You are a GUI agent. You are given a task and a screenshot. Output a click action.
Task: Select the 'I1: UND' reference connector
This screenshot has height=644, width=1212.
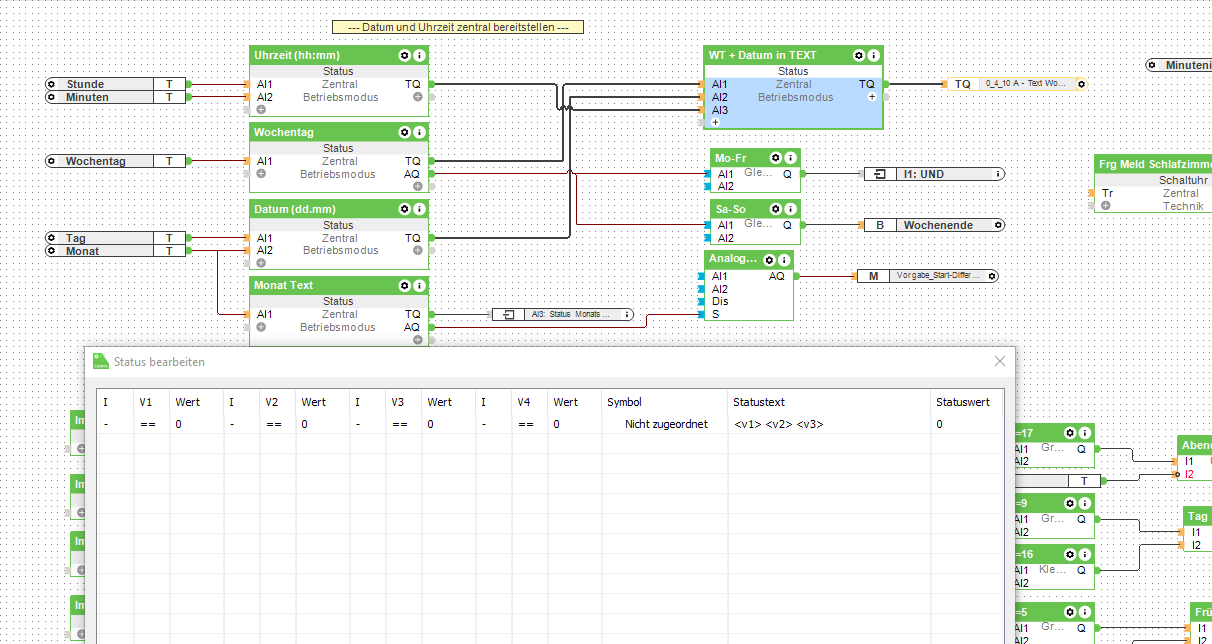coord(933,174)
